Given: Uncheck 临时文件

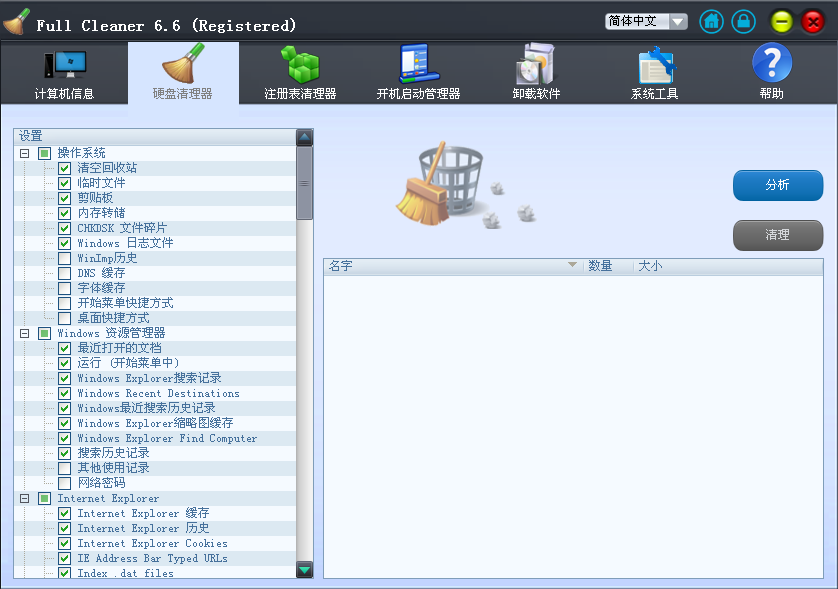Looking at the screenshot, I should tap(65, 183).
